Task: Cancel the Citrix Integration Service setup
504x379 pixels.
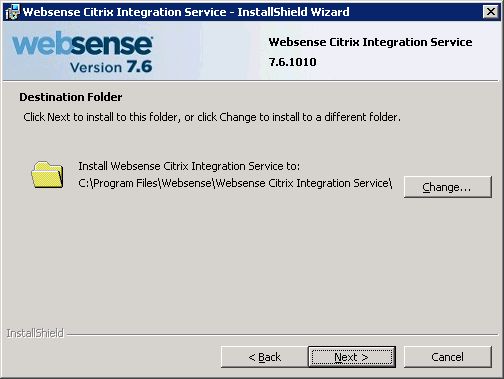Action: 447,357
